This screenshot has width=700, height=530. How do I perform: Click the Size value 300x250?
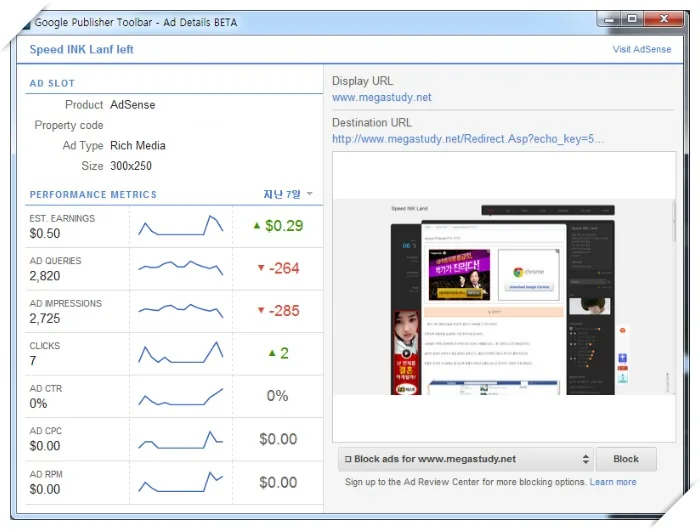click(131, 166)
